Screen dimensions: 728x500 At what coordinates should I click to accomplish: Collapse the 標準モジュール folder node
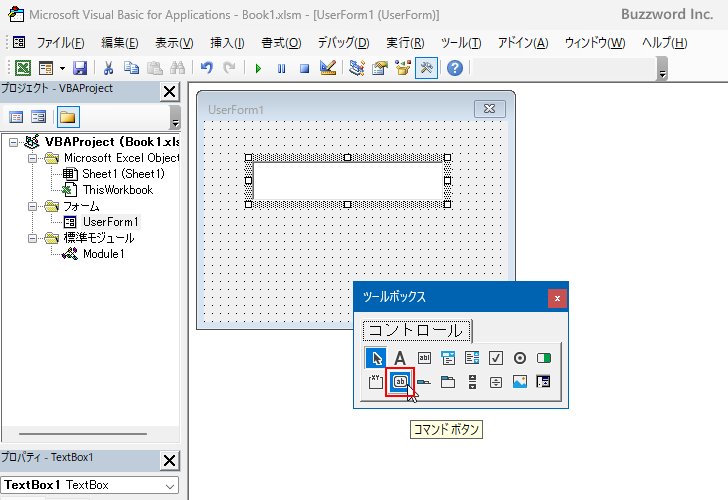point(34,238)
